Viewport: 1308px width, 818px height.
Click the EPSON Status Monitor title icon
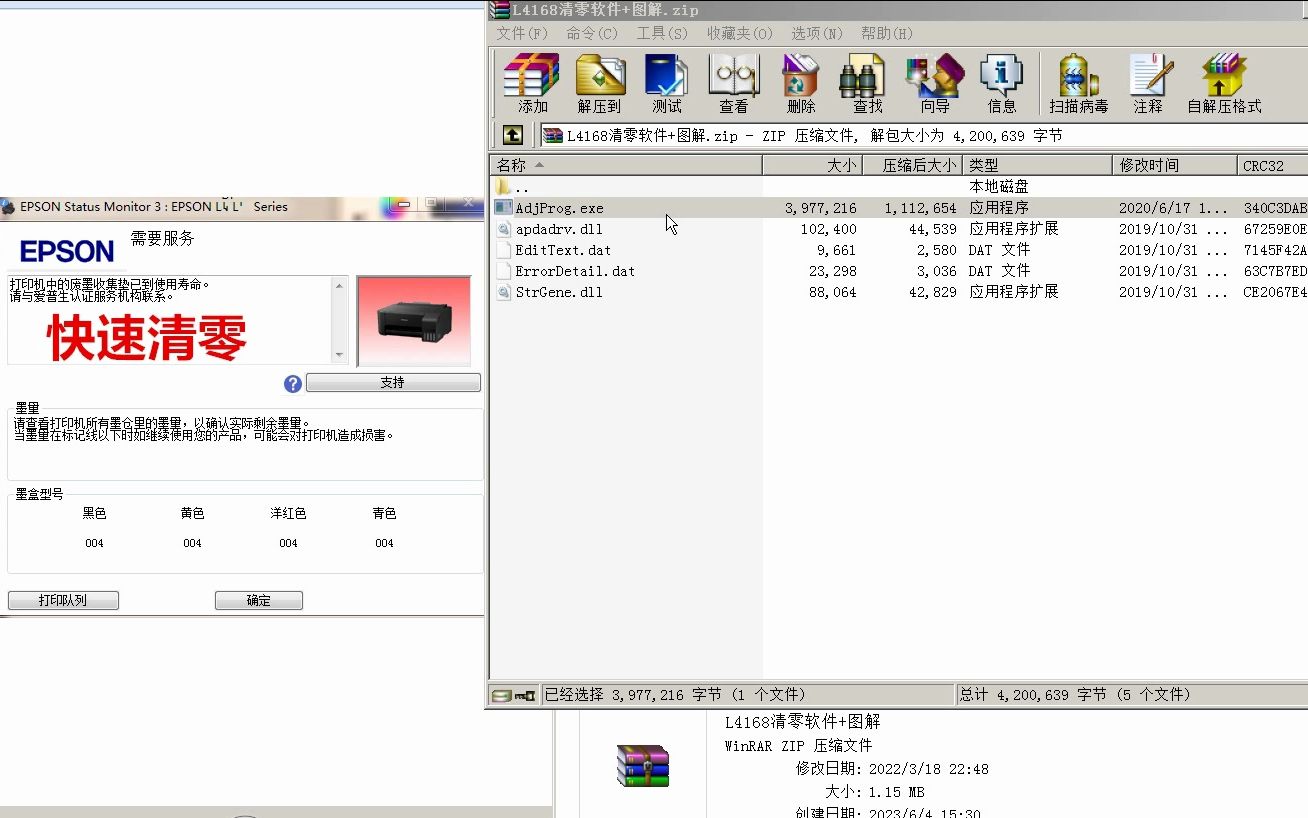tap(10, 207)
